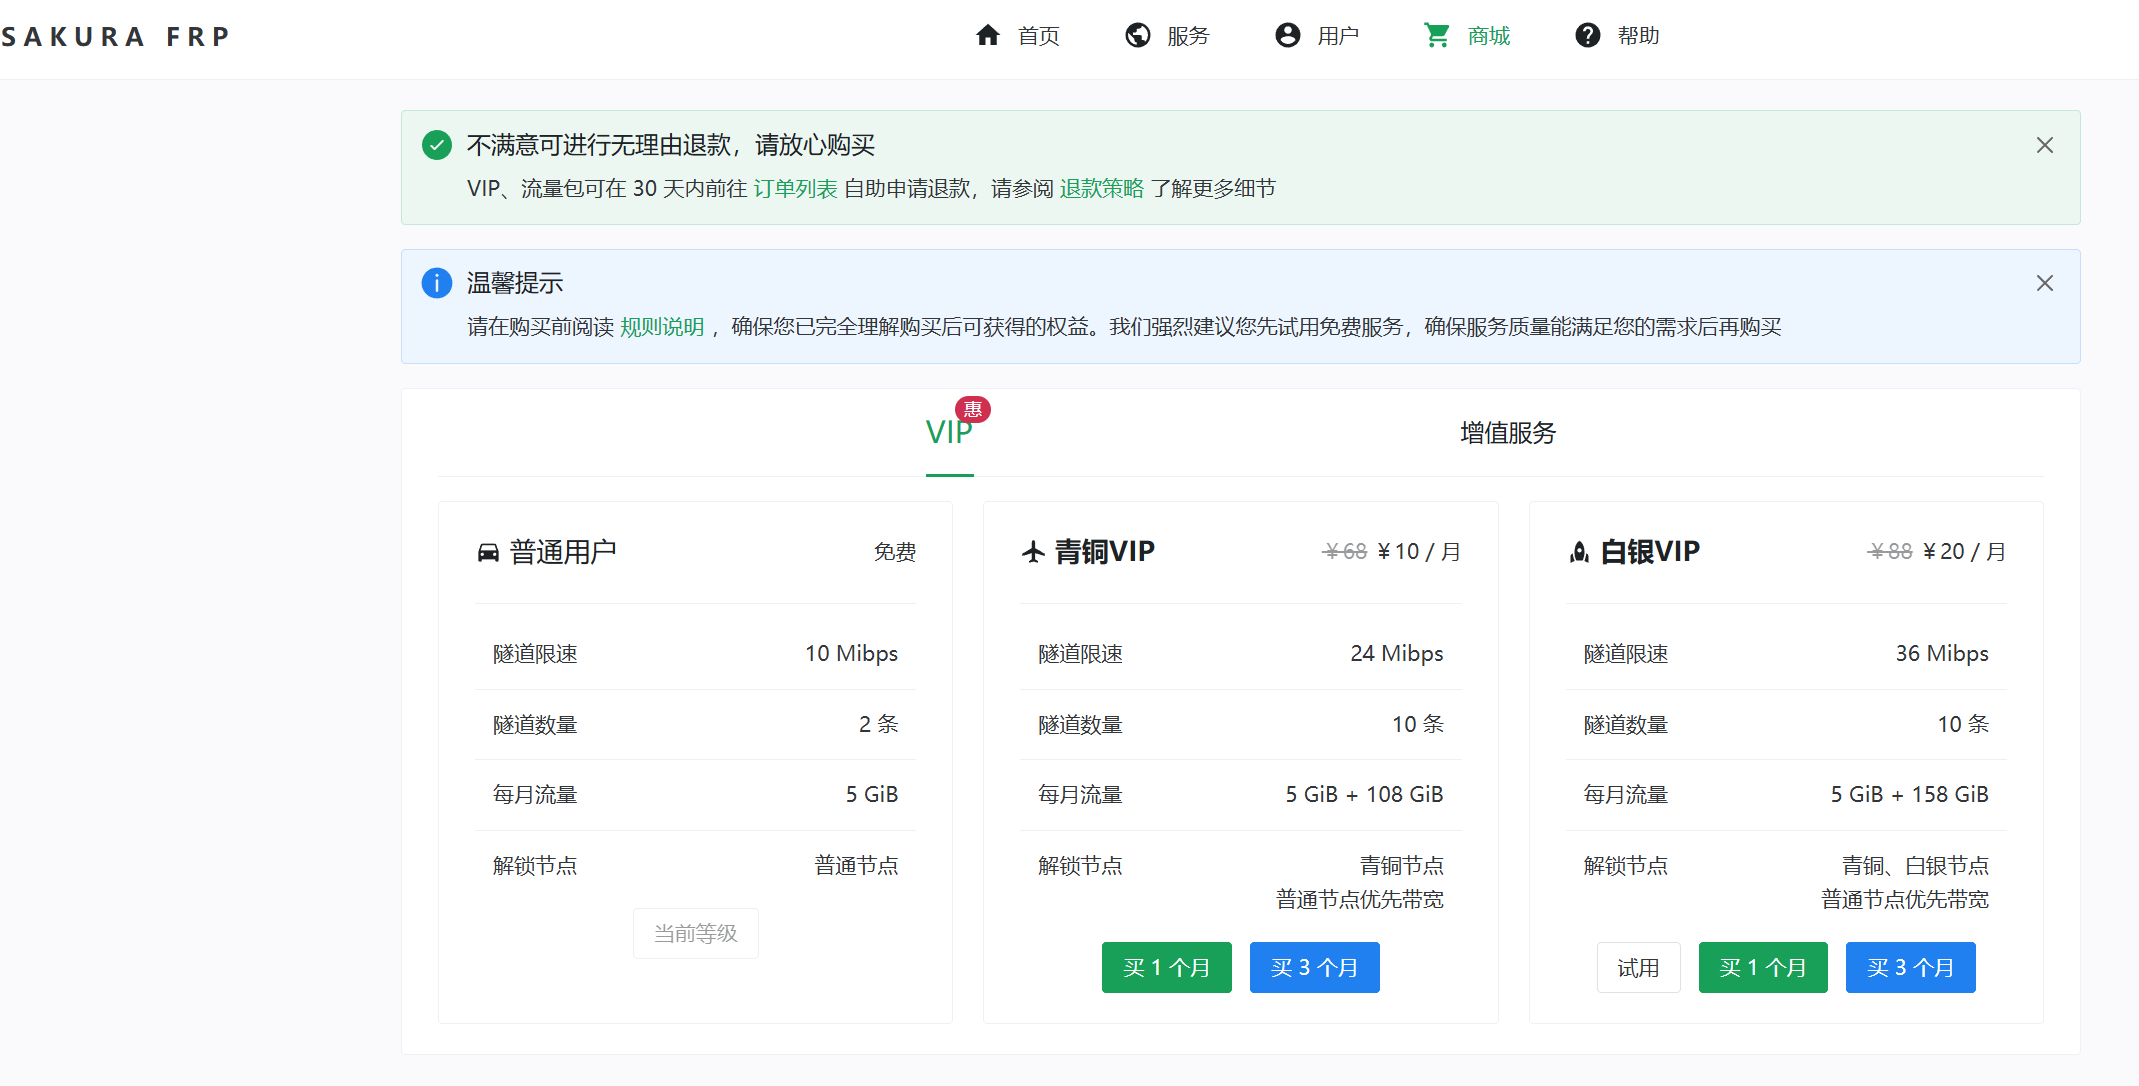Viewport: 2139px width, 1086px height.
Task: View the 退款策略 refund policy link
Action: point(1101,188)
